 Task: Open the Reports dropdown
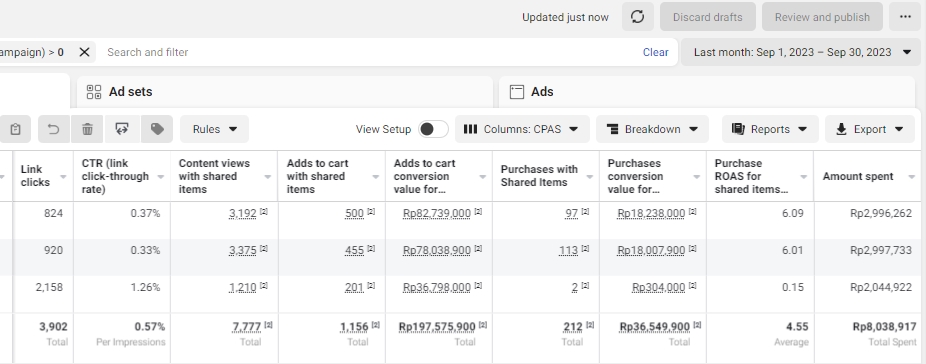point(770,129)
